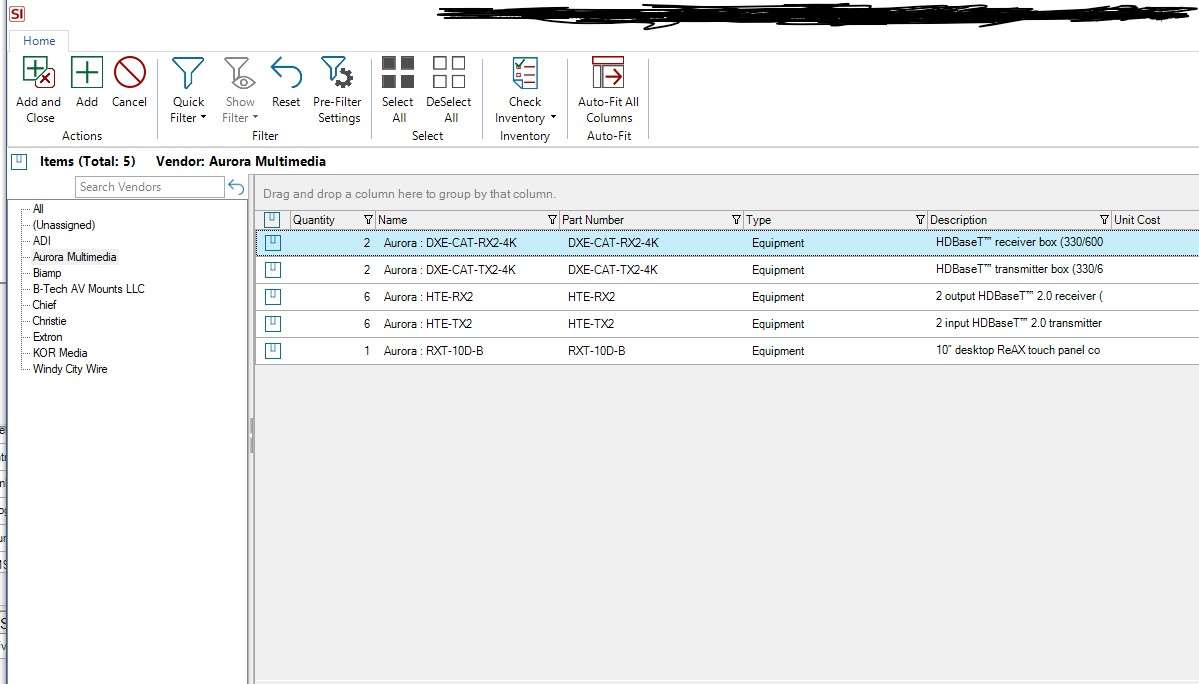Reset the filters

286,82
